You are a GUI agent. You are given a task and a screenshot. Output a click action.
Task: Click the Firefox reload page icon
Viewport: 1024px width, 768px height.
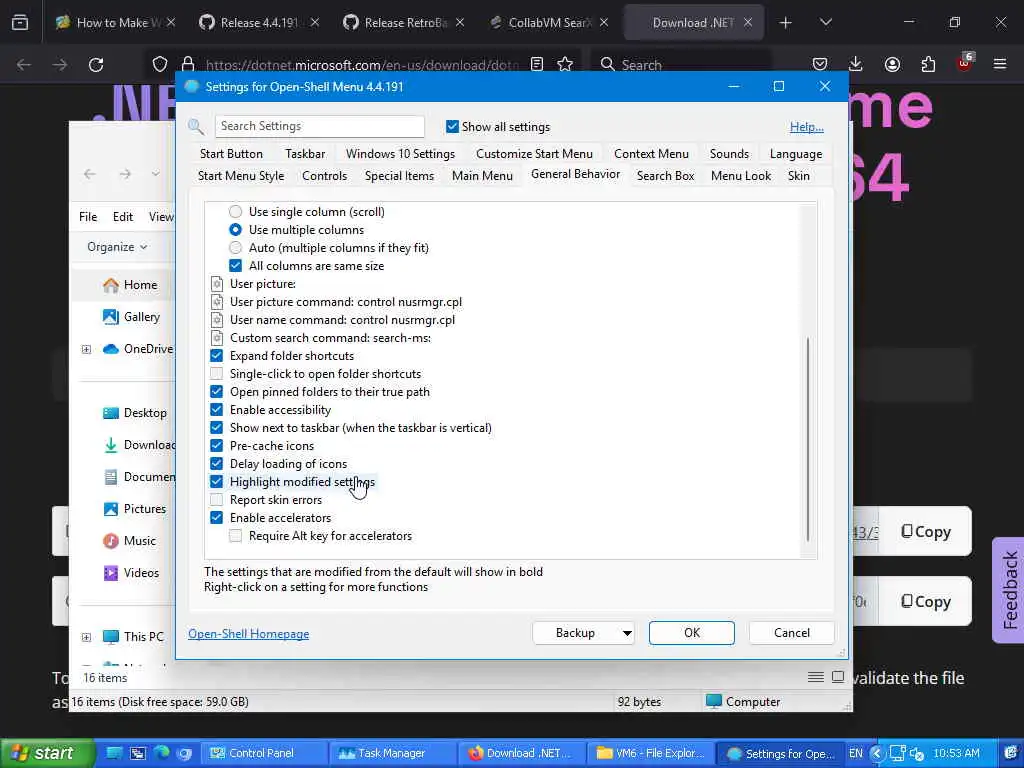click(x=96, y=65)
